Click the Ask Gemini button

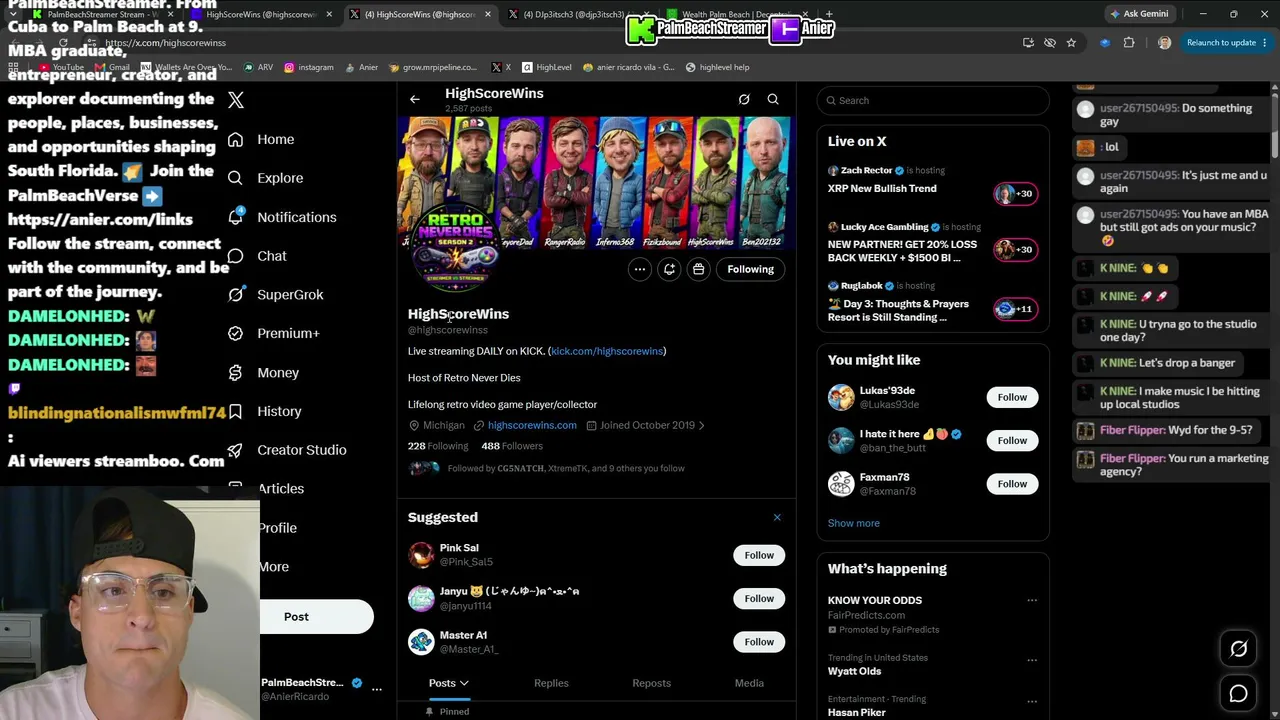(x=1138, y=14)
